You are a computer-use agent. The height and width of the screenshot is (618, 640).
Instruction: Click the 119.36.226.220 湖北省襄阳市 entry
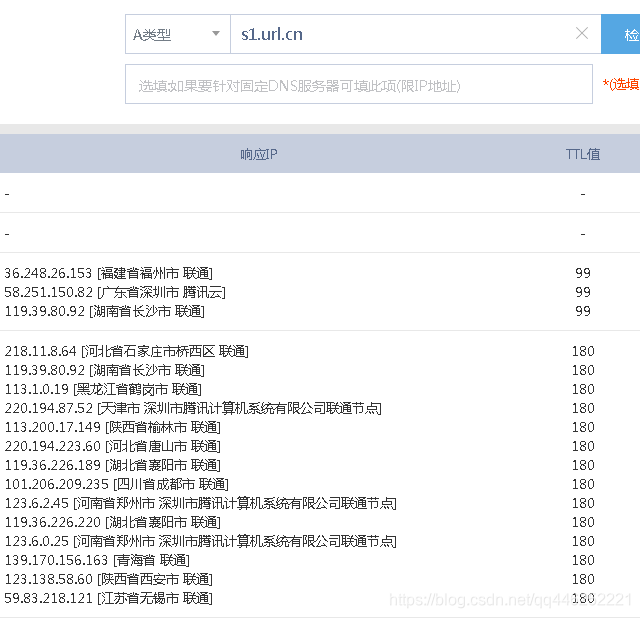pyautogui.click(x=112, y=522)
